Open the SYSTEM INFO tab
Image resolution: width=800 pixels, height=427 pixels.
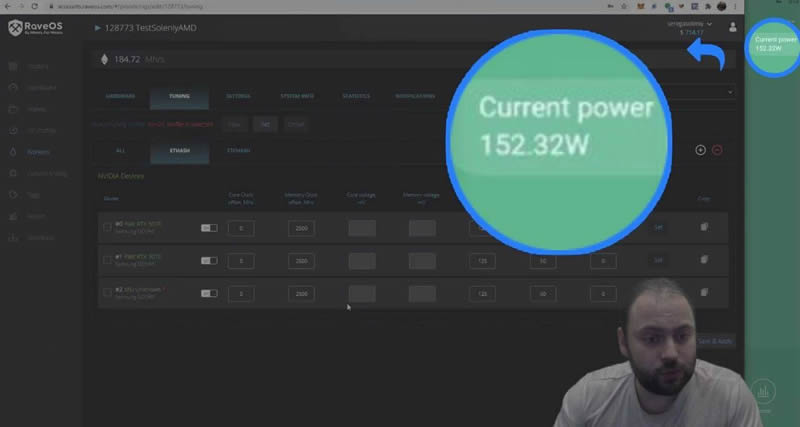point(297,96)
